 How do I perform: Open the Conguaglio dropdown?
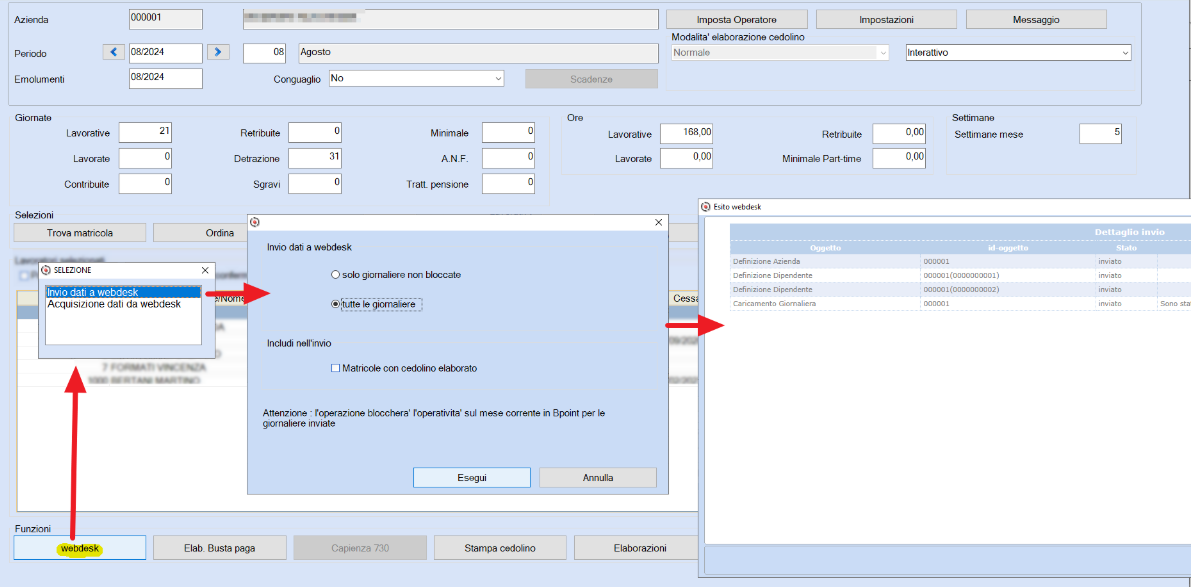(x=498, y=78)
